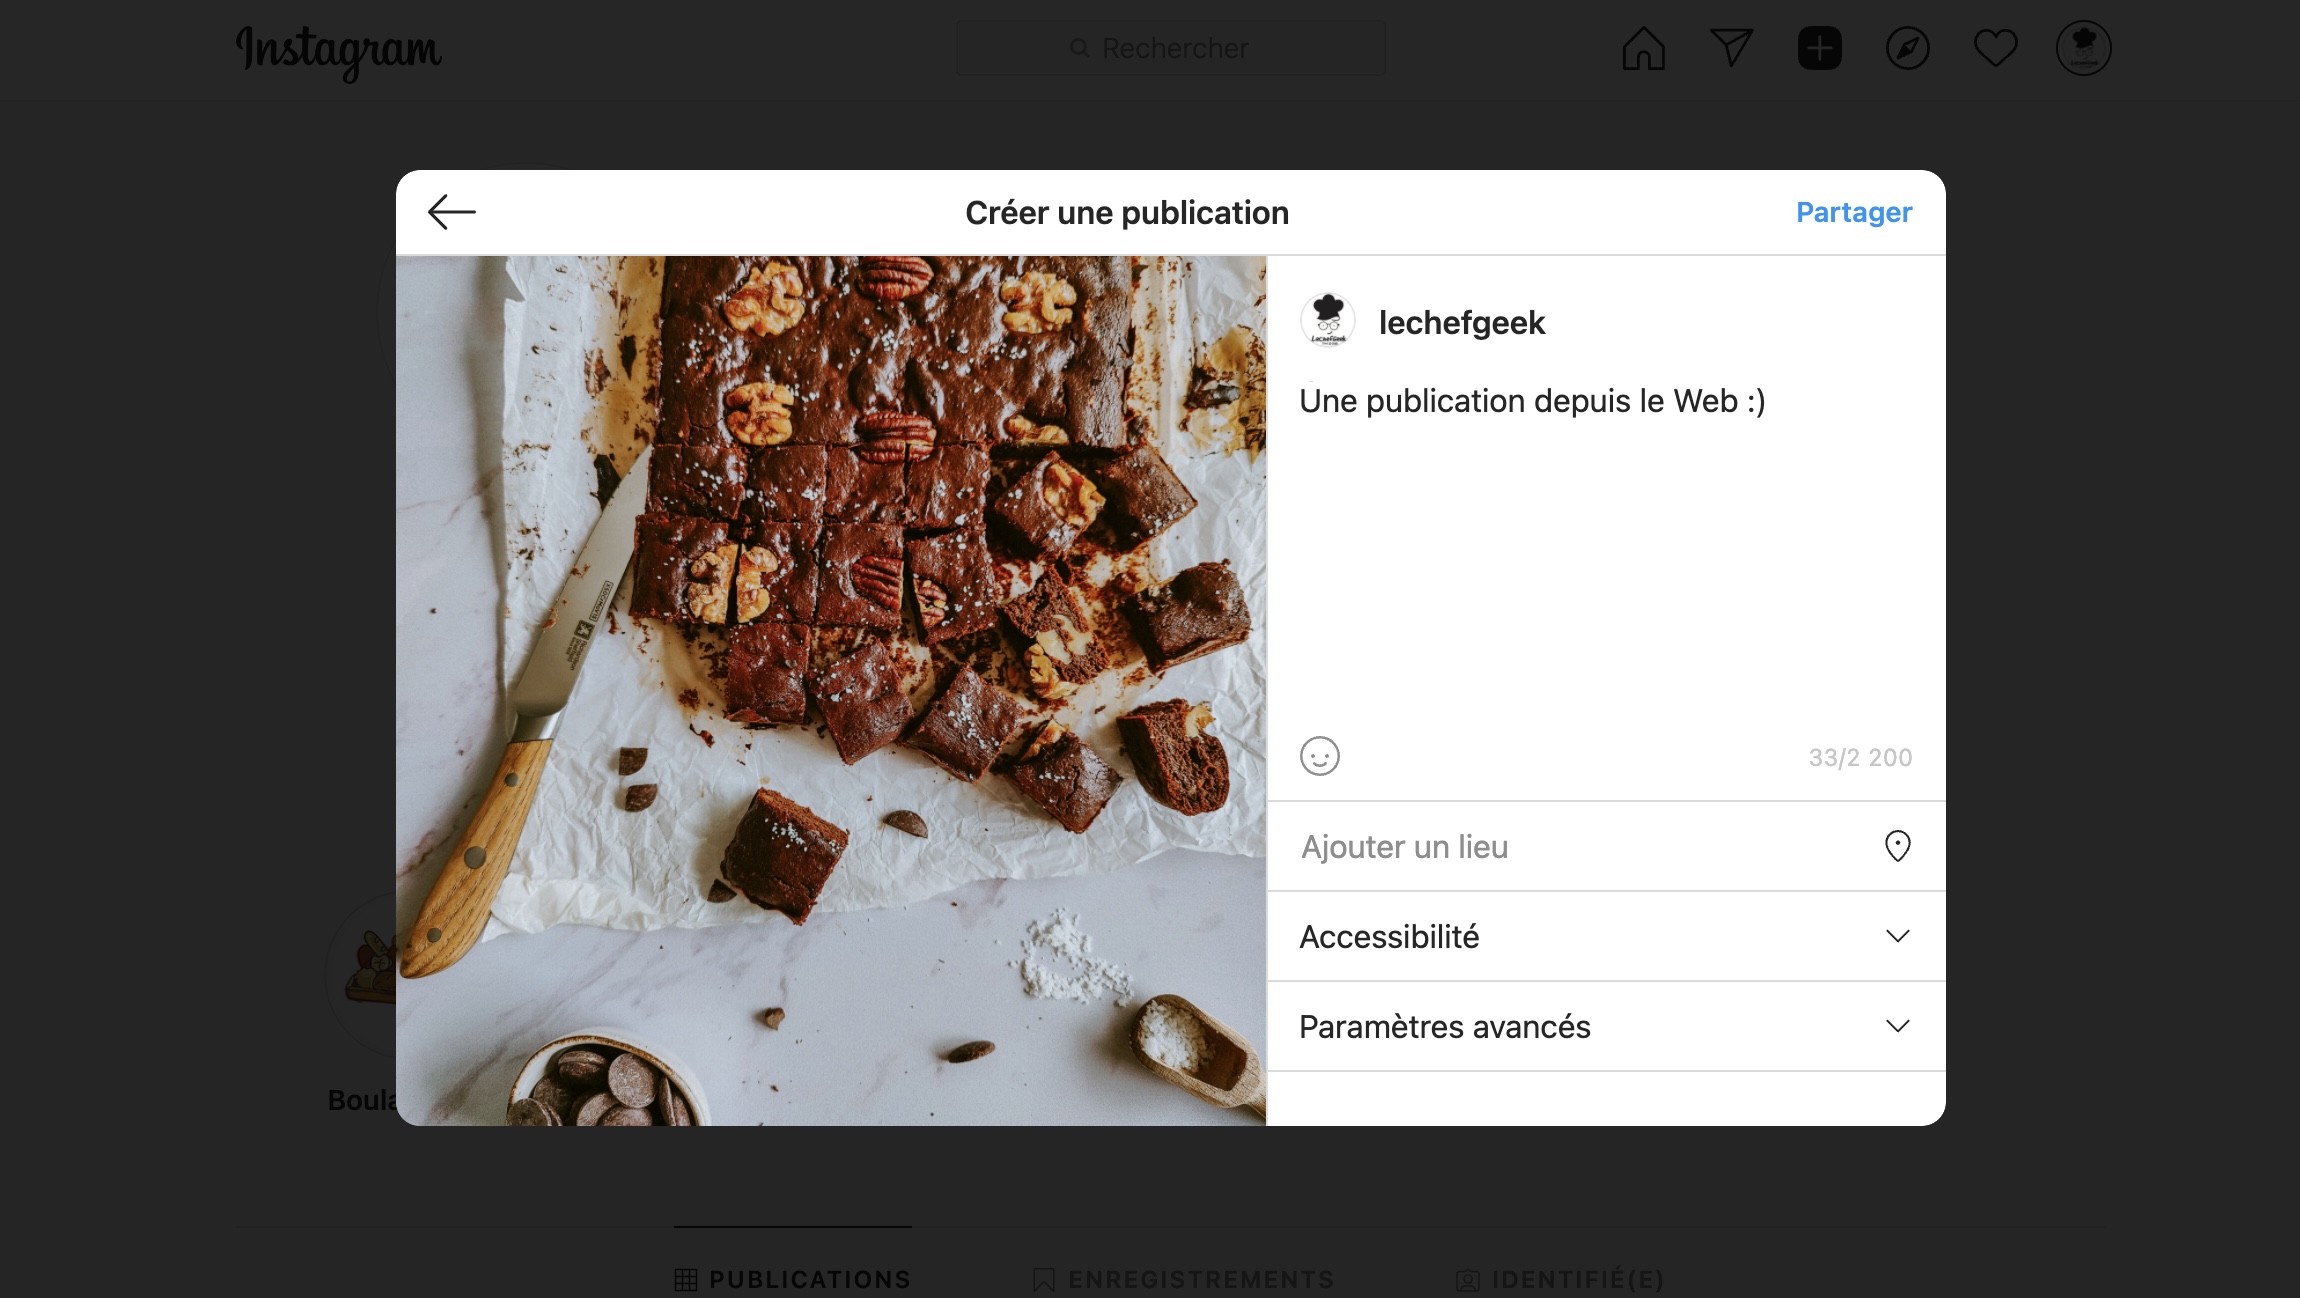The height and width of the screenshot is (1298, 2300).
Task: Open Explore compass icon
Action: tap(1907, 48)
